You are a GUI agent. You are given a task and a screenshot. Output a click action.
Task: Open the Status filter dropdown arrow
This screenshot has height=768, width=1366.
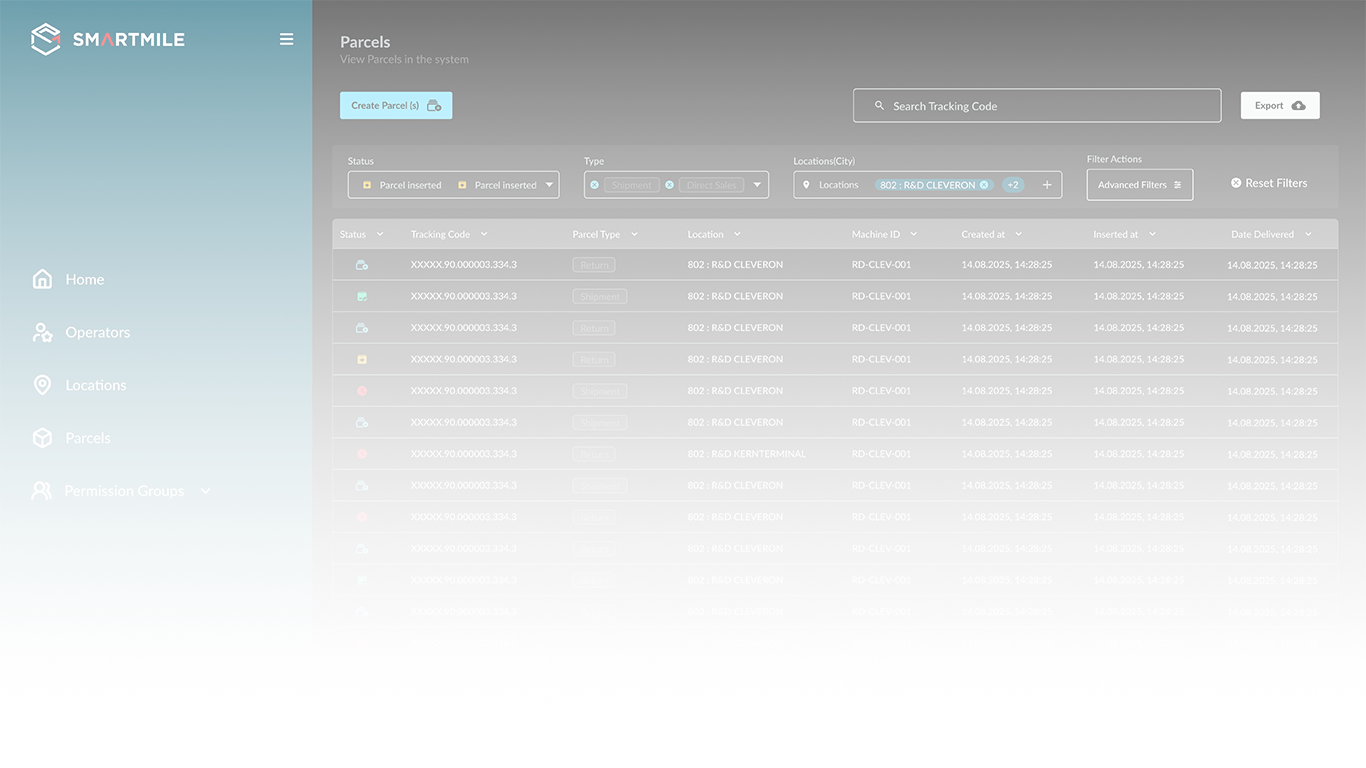(549, 185)
